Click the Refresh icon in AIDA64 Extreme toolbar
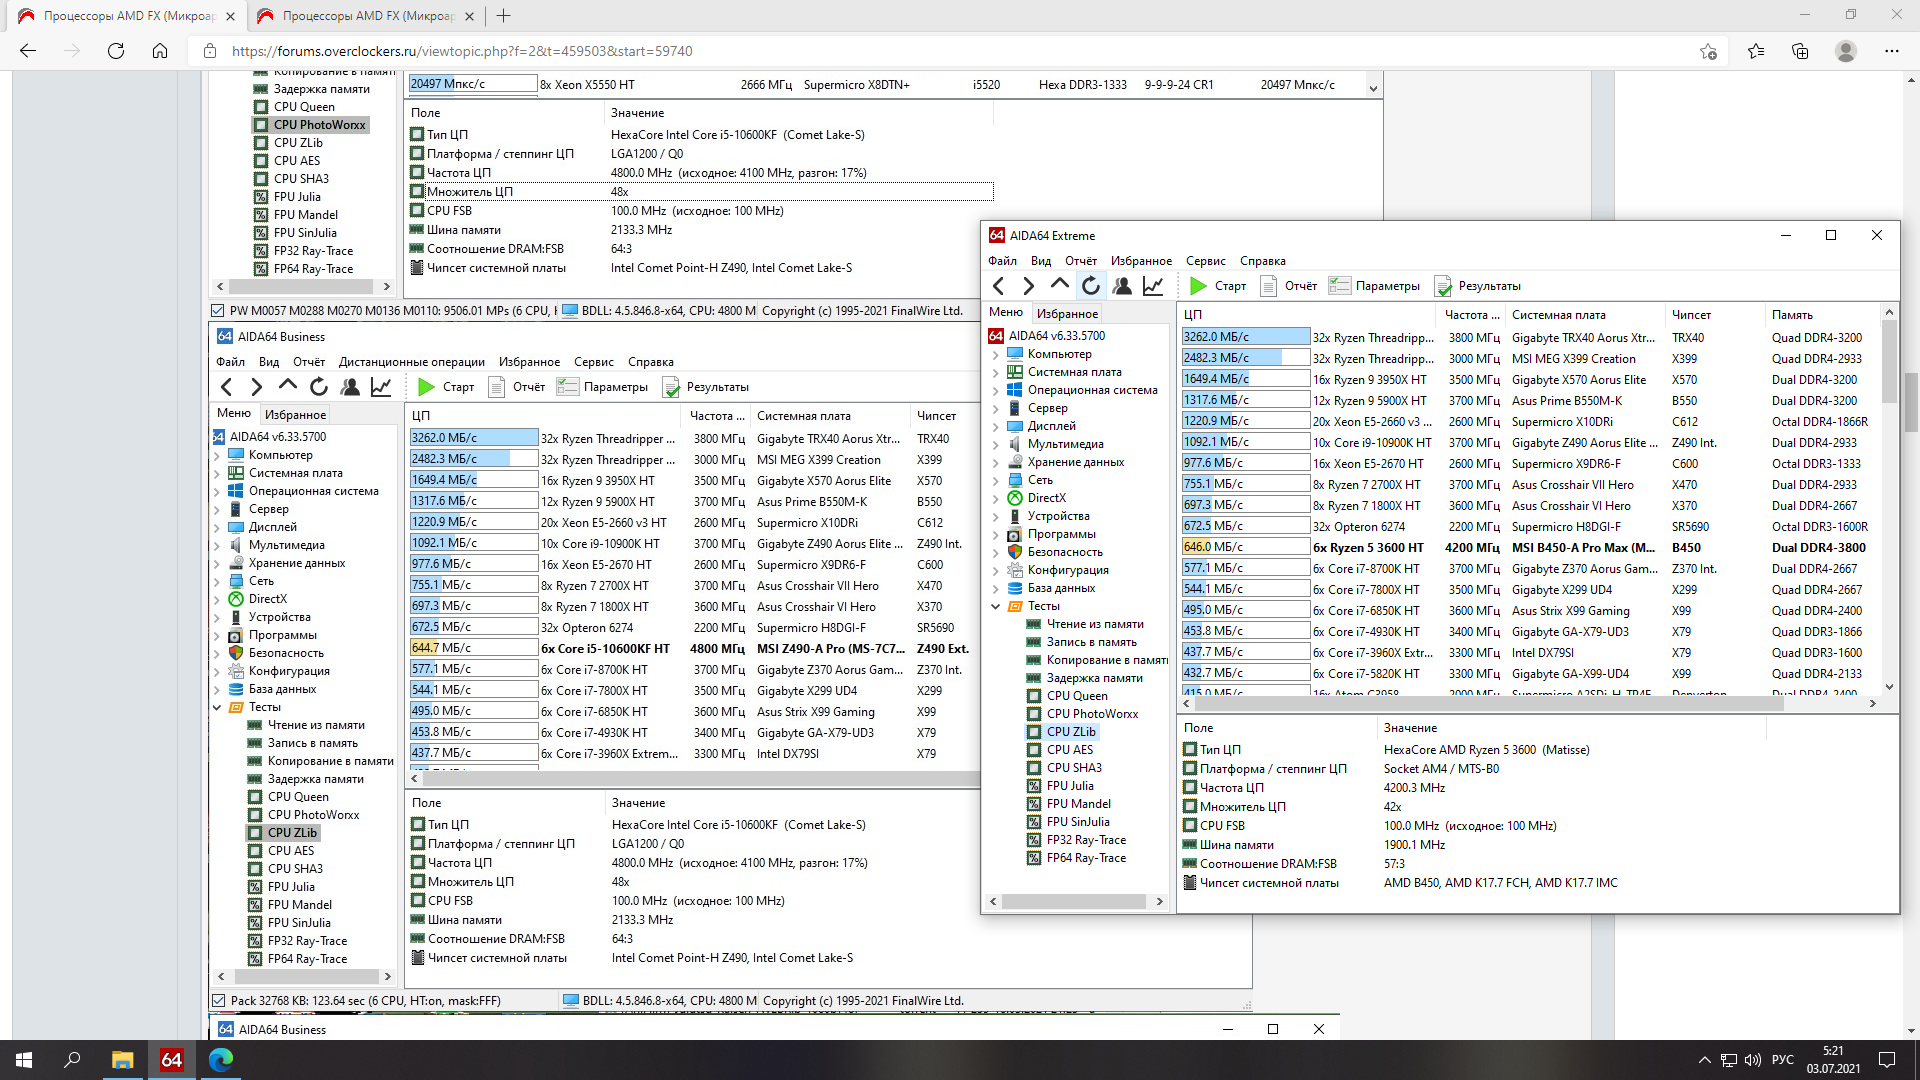The image size is (1920, 1080). pos(1091,286)
